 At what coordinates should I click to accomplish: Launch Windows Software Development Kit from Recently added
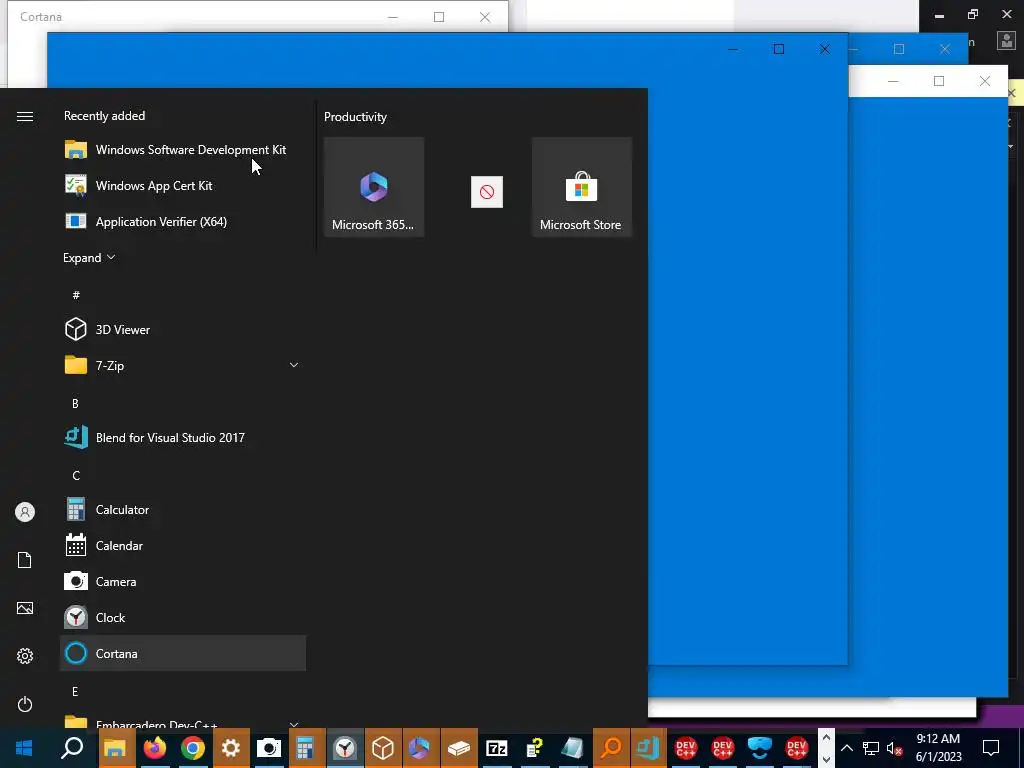pyautogui.click(x=183, y=150)
